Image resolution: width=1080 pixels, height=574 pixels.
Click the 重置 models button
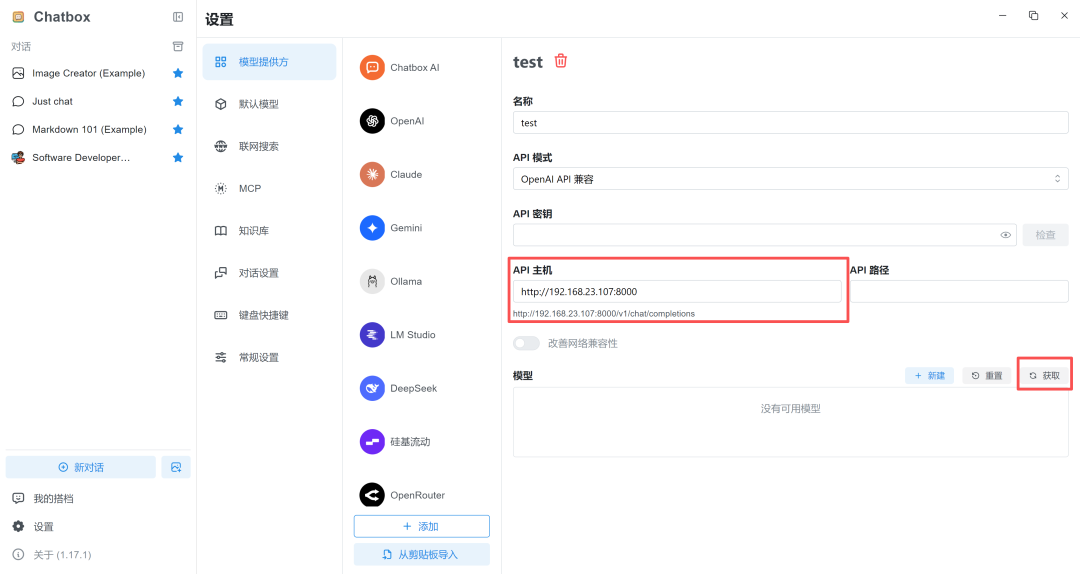(986, 376)
